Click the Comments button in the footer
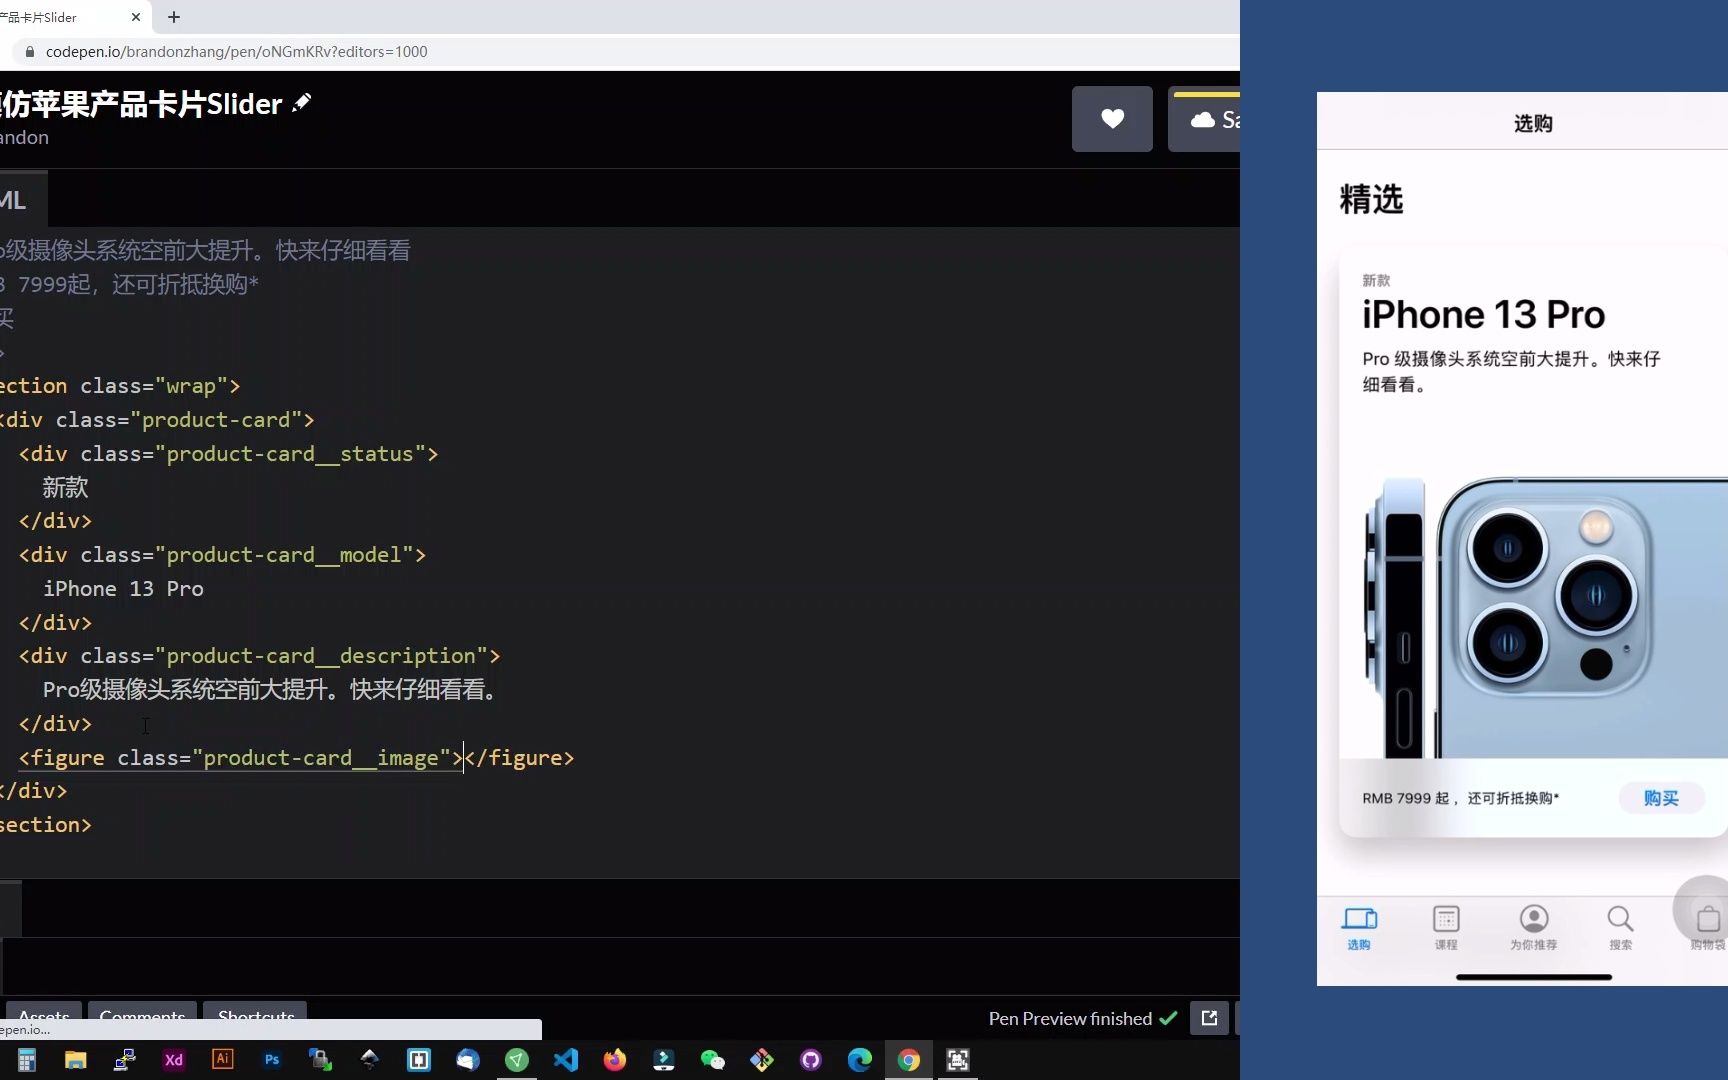This screenshot has height=1080, width=1728. (142, 1016)
